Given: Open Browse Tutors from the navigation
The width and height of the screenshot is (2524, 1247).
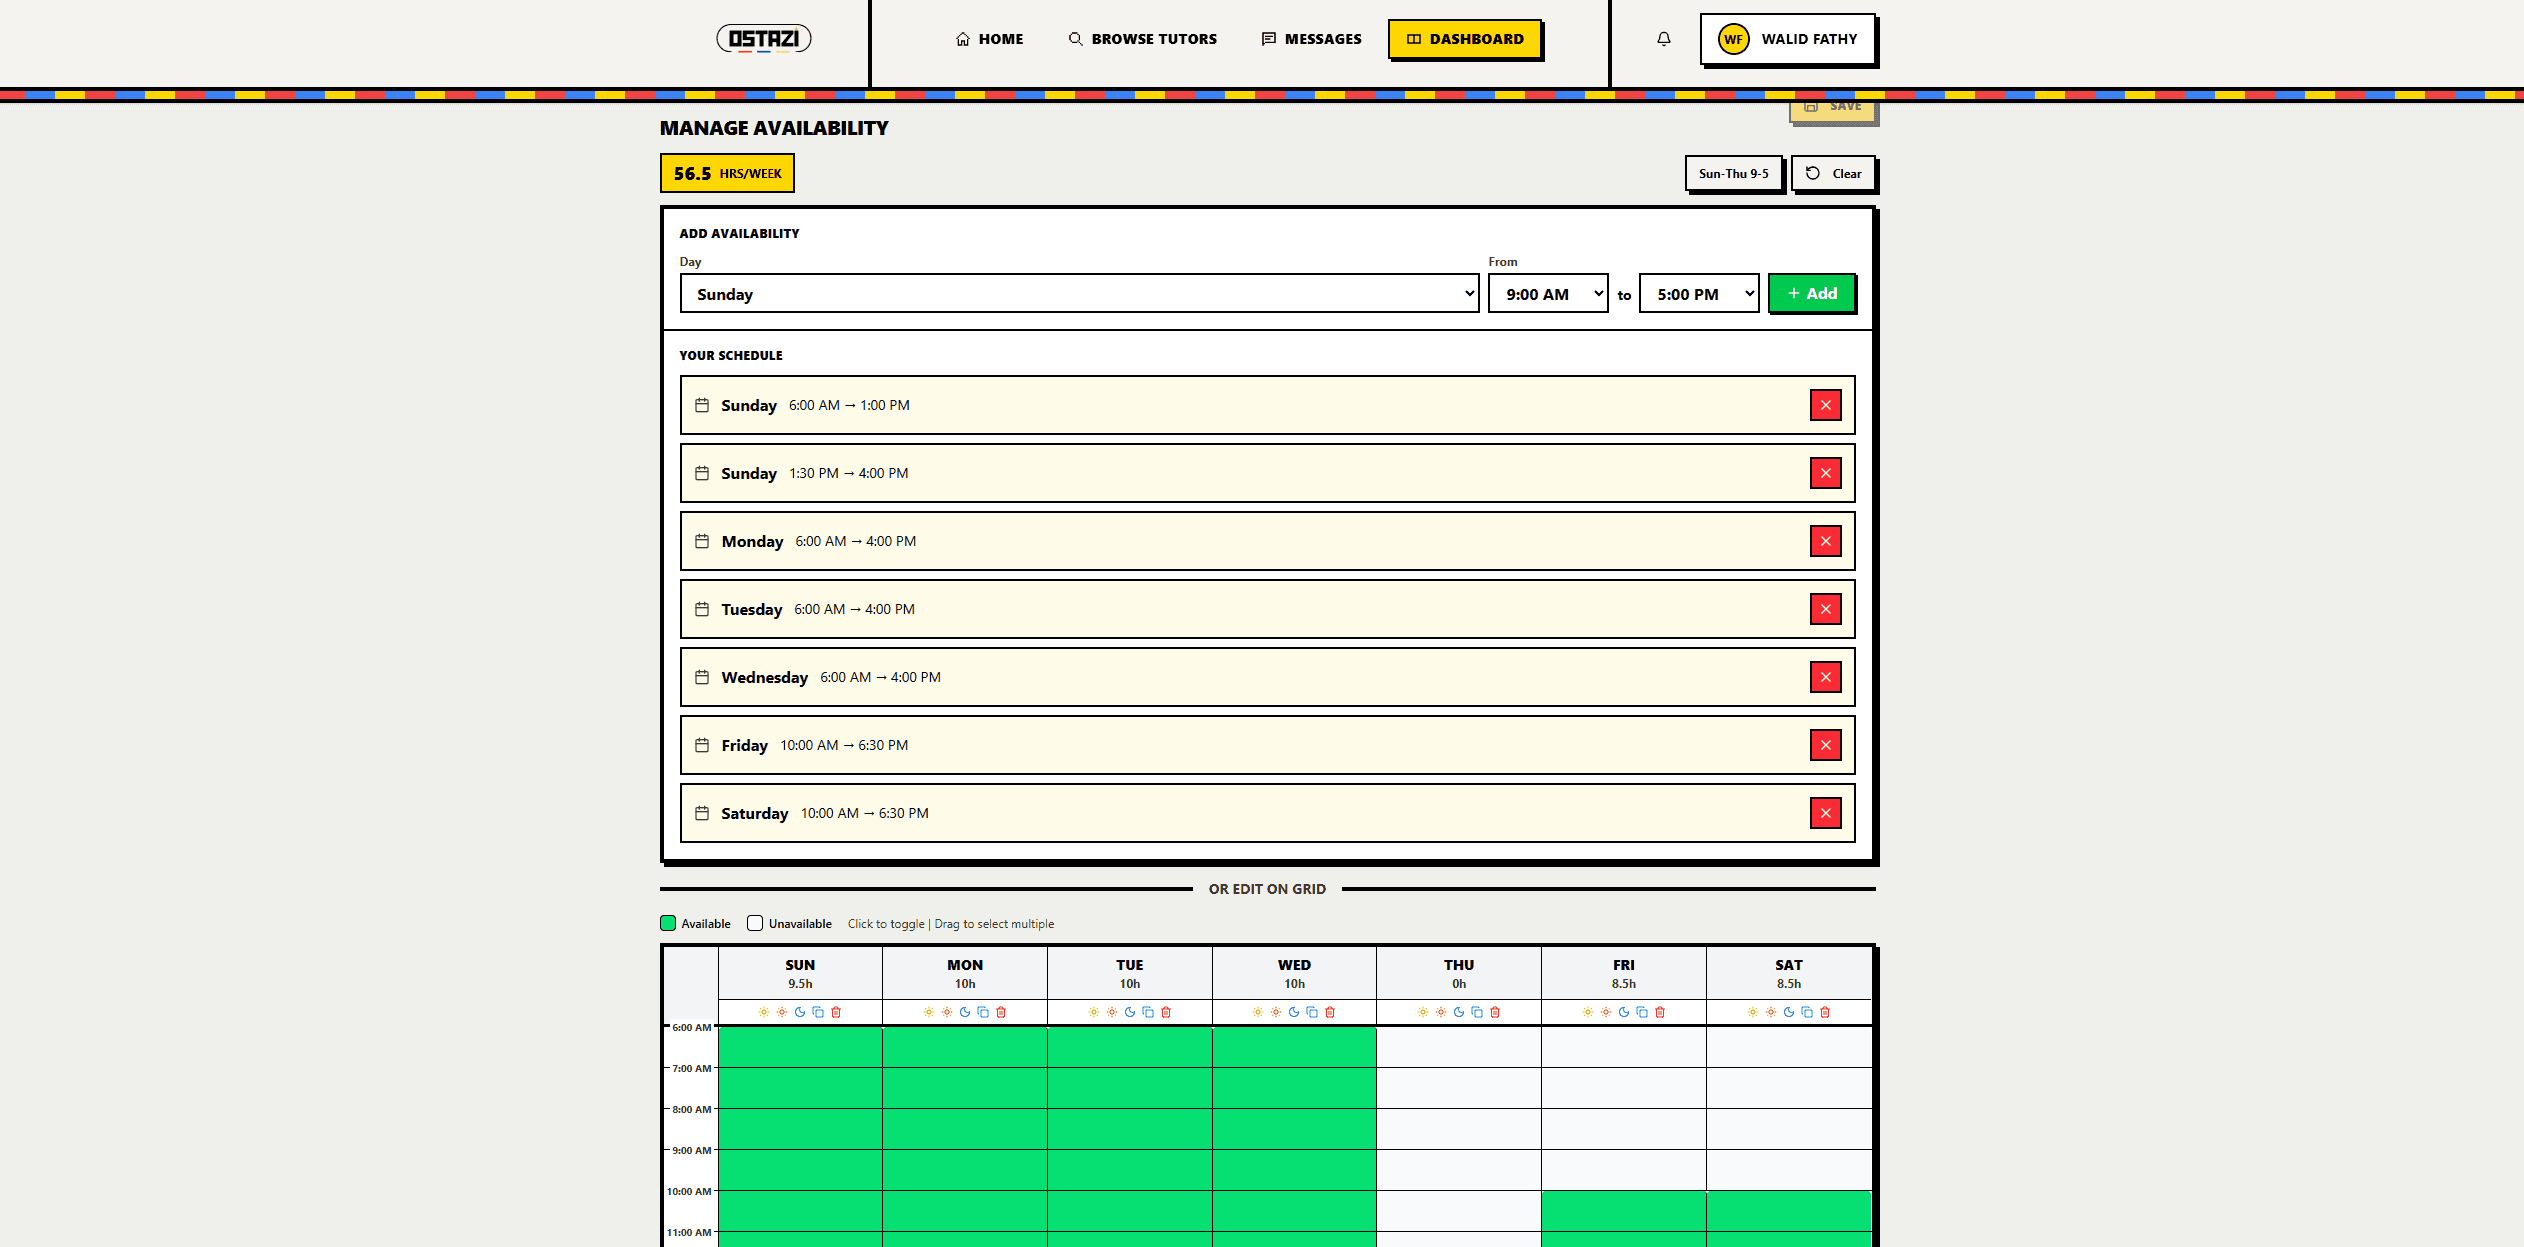Looking at the screenshot, I should [x=1142, y=39].
